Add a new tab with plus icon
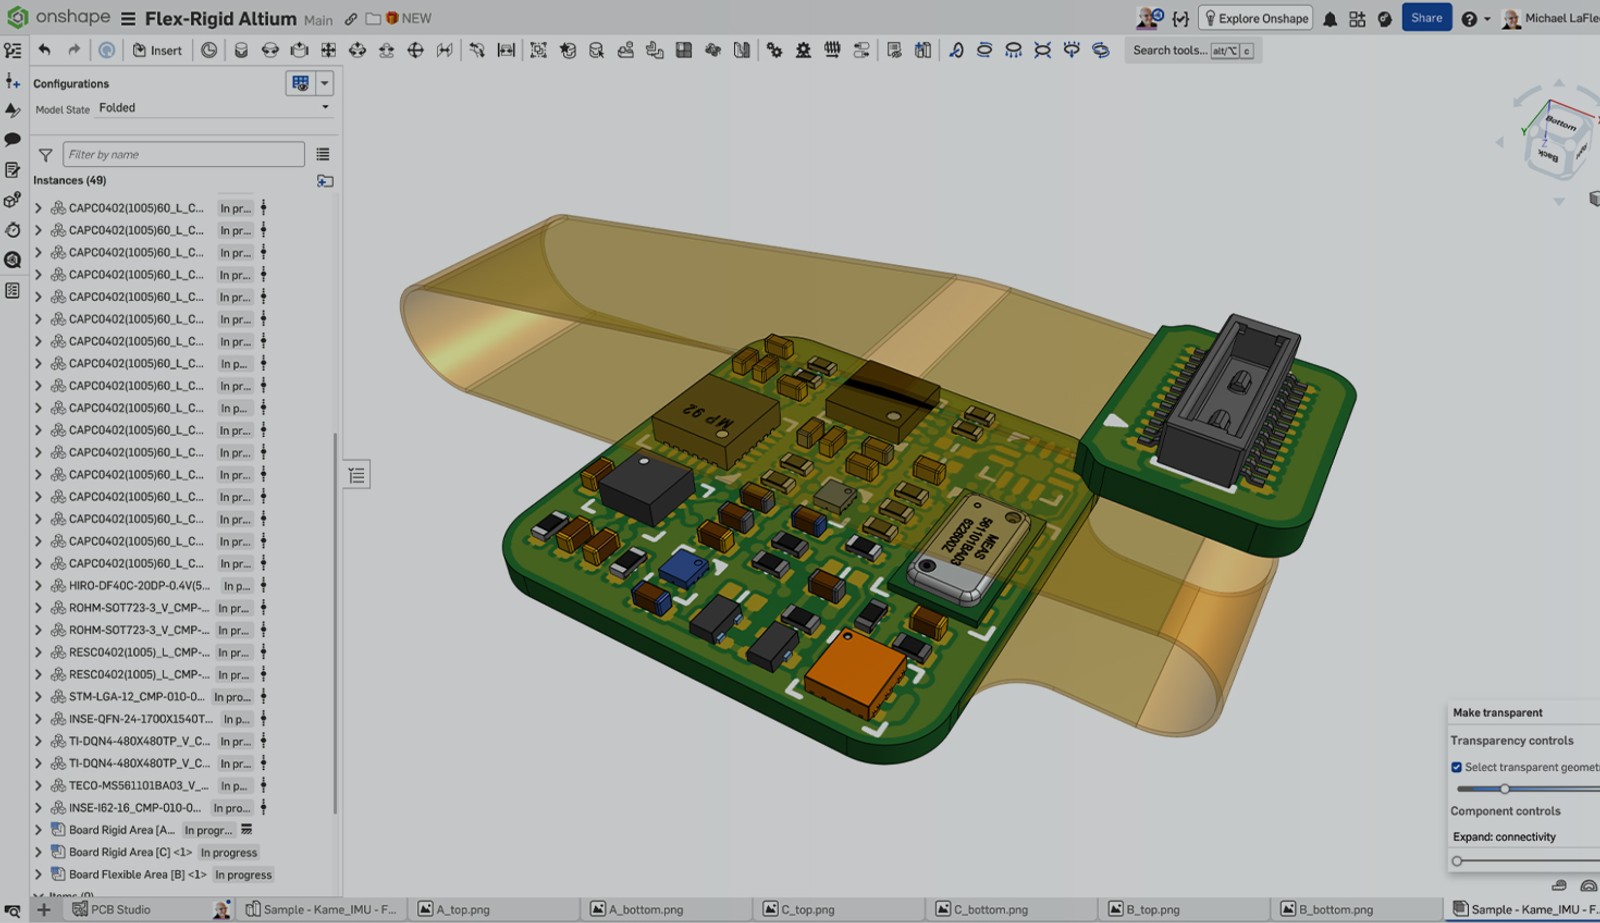This screenshot has height=923, width=1600. point(43,909)
